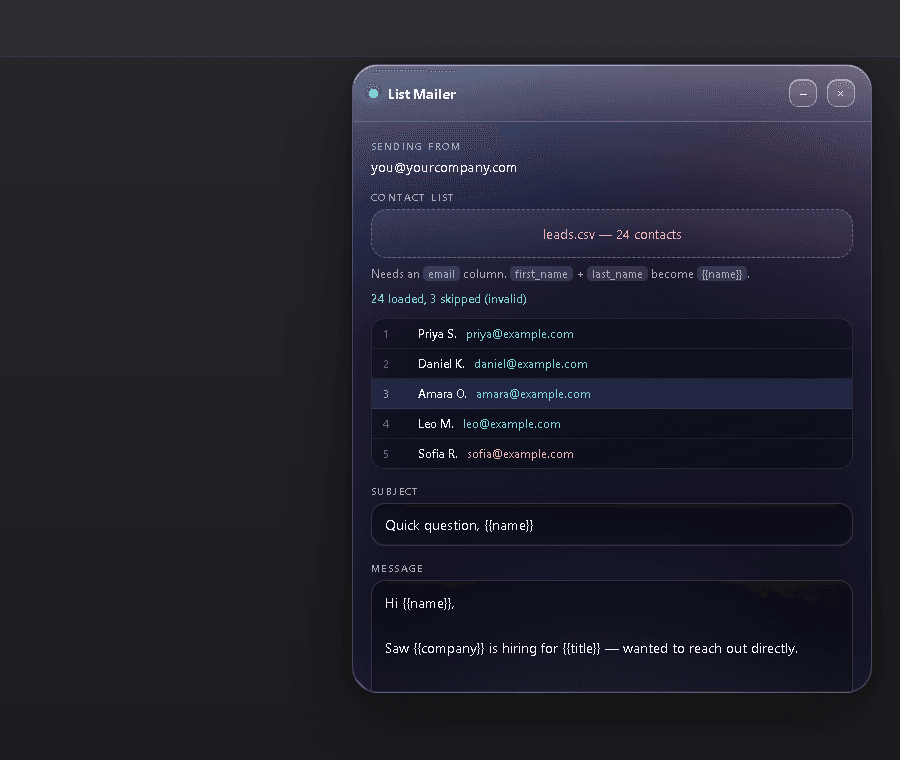Click the first_name column tag
The height and width of the screenshot is (760, 900).
click(x=541, y=274)
